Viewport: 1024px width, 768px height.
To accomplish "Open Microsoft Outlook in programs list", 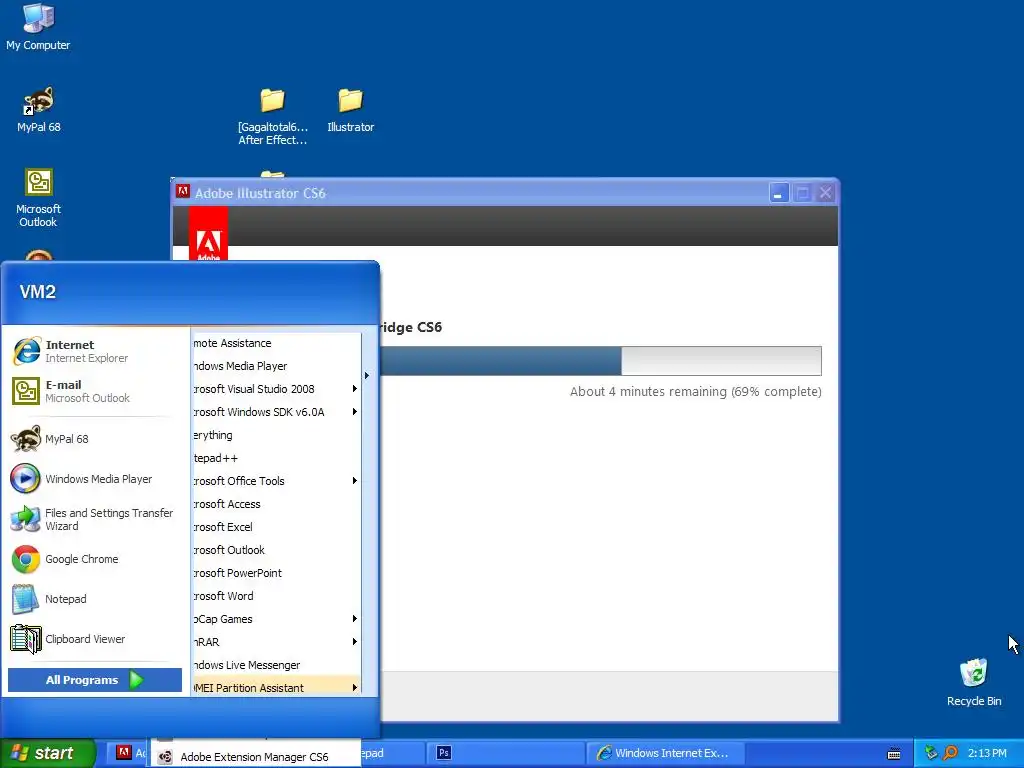I will [276, 550].
